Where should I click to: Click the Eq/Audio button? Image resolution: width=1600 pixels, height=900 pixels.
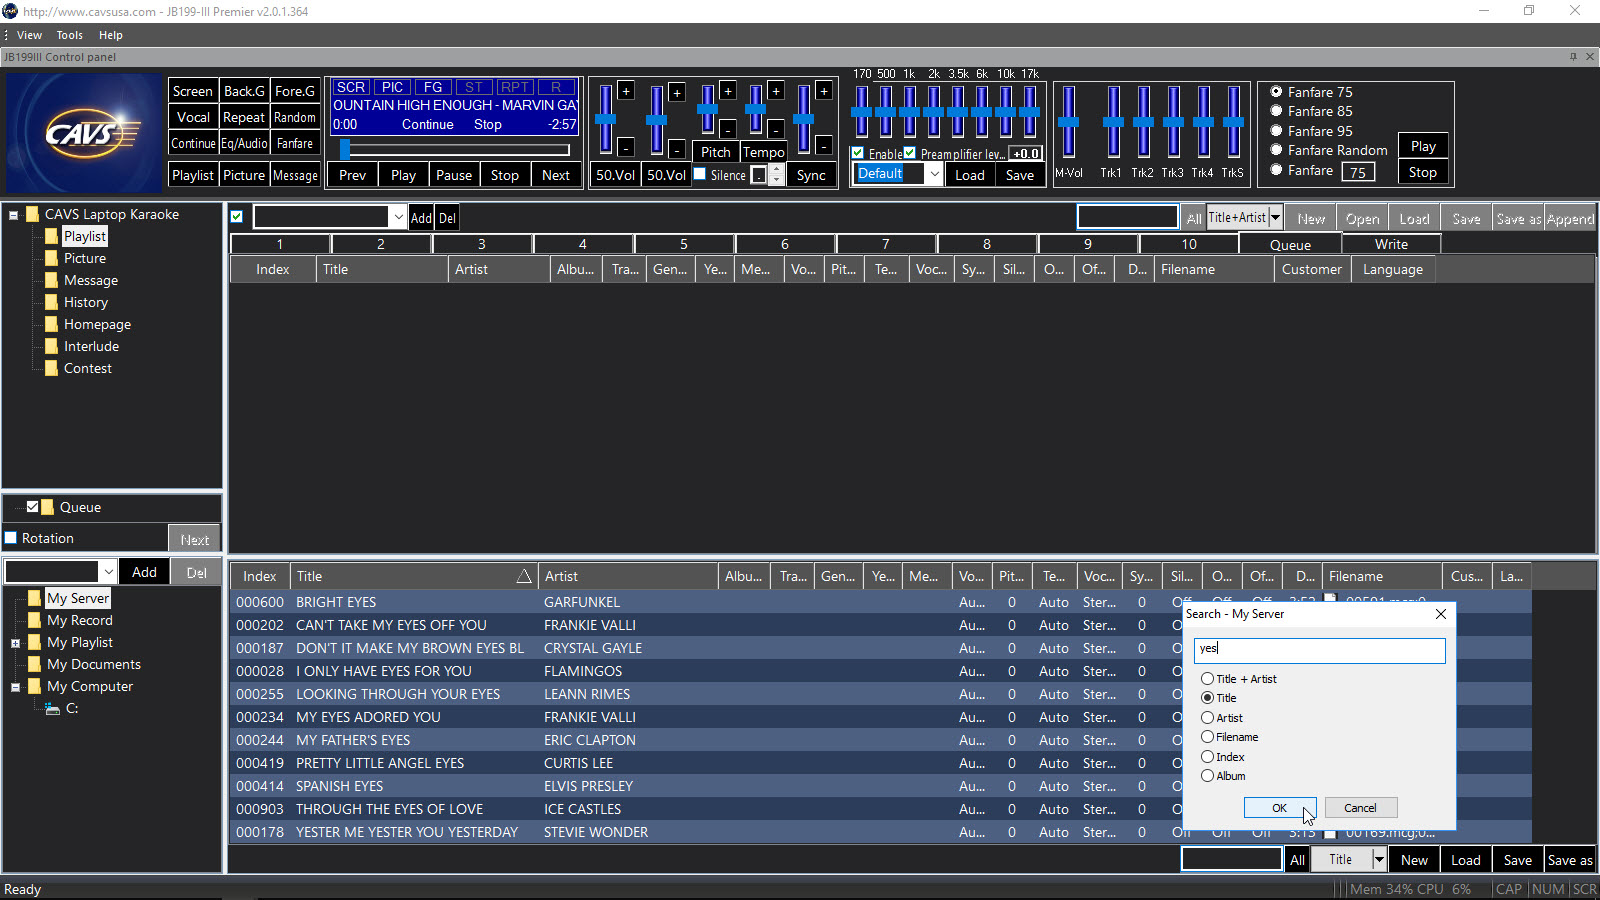[244, 143]
